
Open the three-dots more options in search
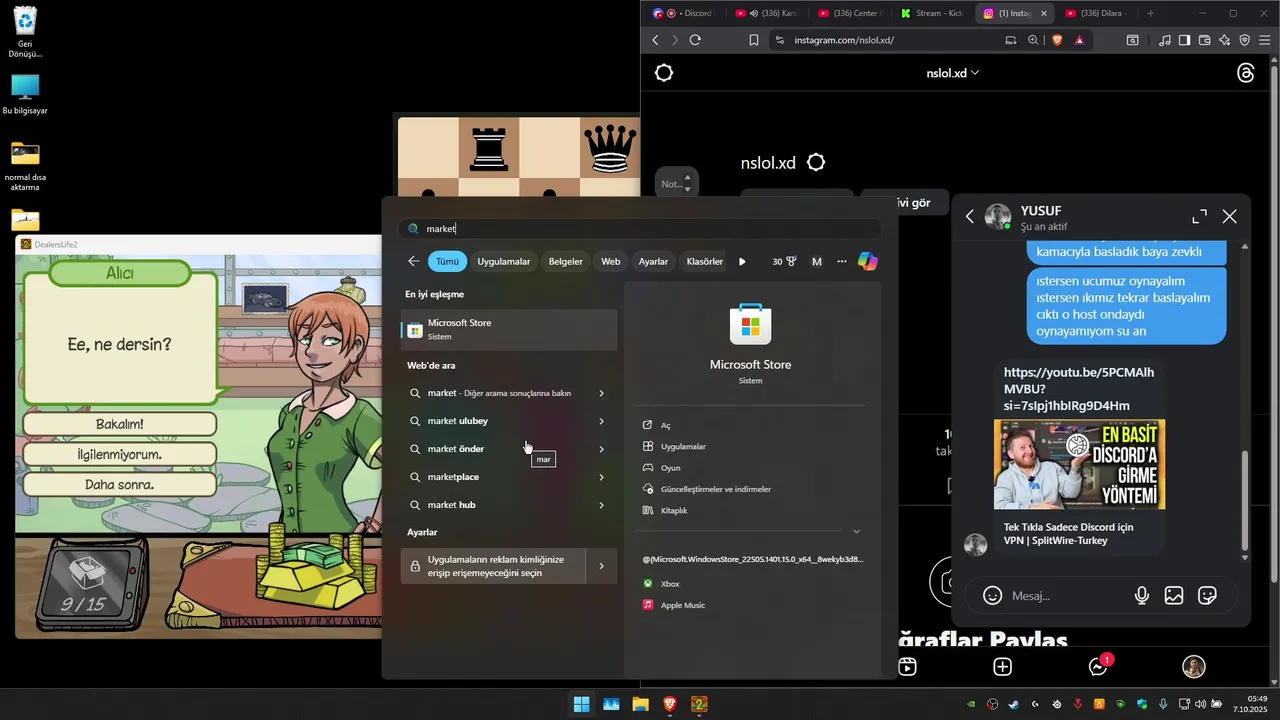(x=842, y=261)
